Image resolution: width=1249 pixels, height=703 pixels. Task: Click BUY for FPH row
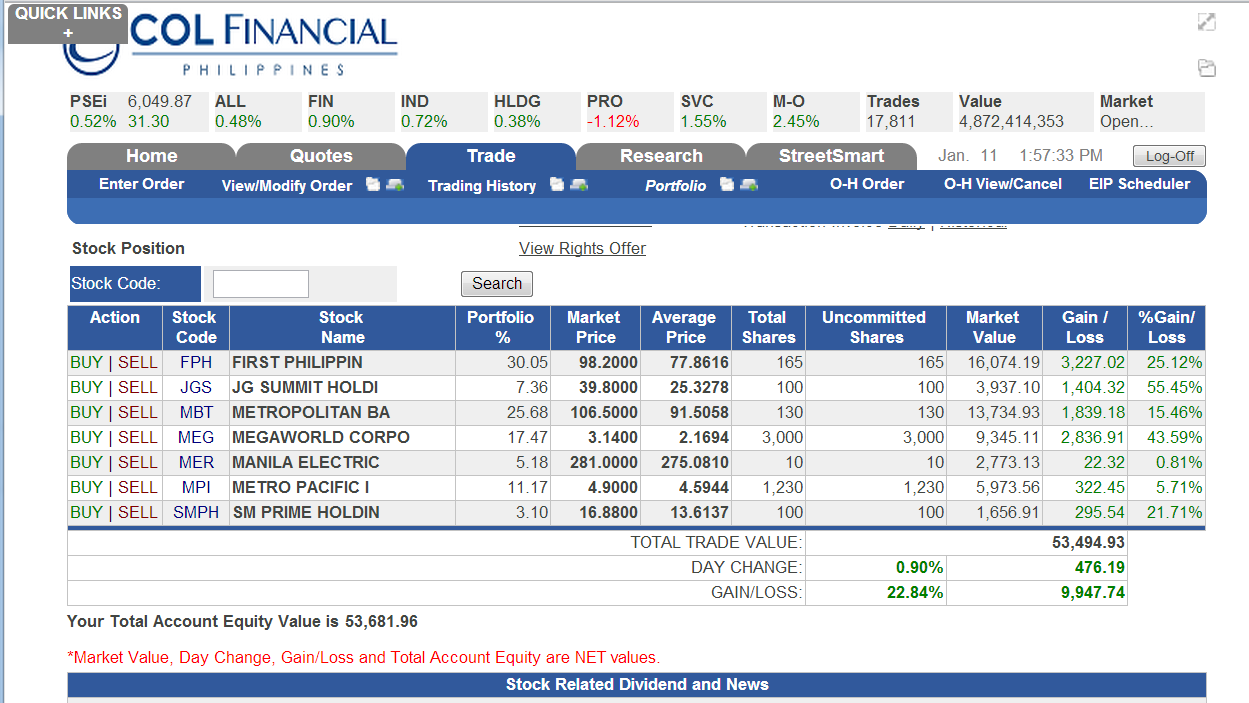(86, 362)
